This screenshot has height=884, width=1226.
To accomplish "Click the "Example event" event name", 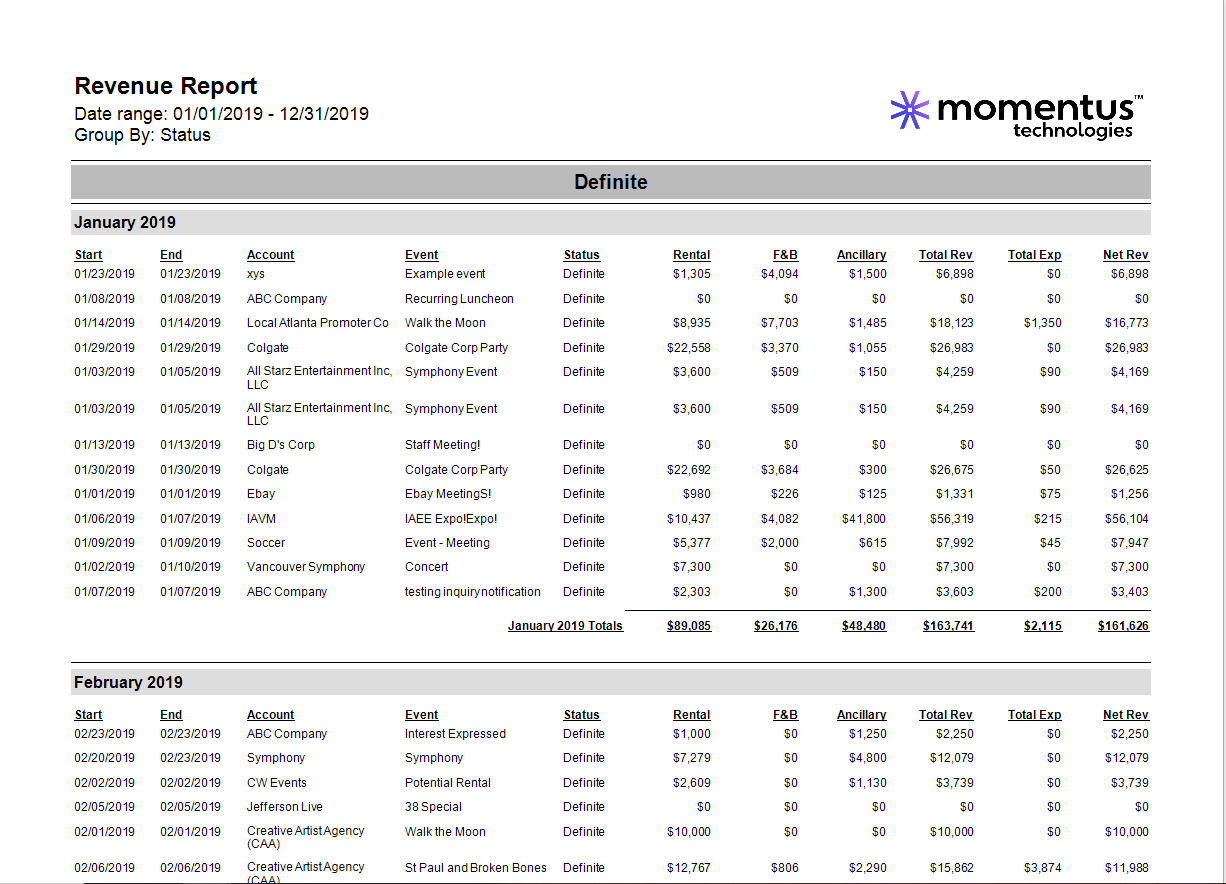I will pyautogui.click(x=445, y=274).
